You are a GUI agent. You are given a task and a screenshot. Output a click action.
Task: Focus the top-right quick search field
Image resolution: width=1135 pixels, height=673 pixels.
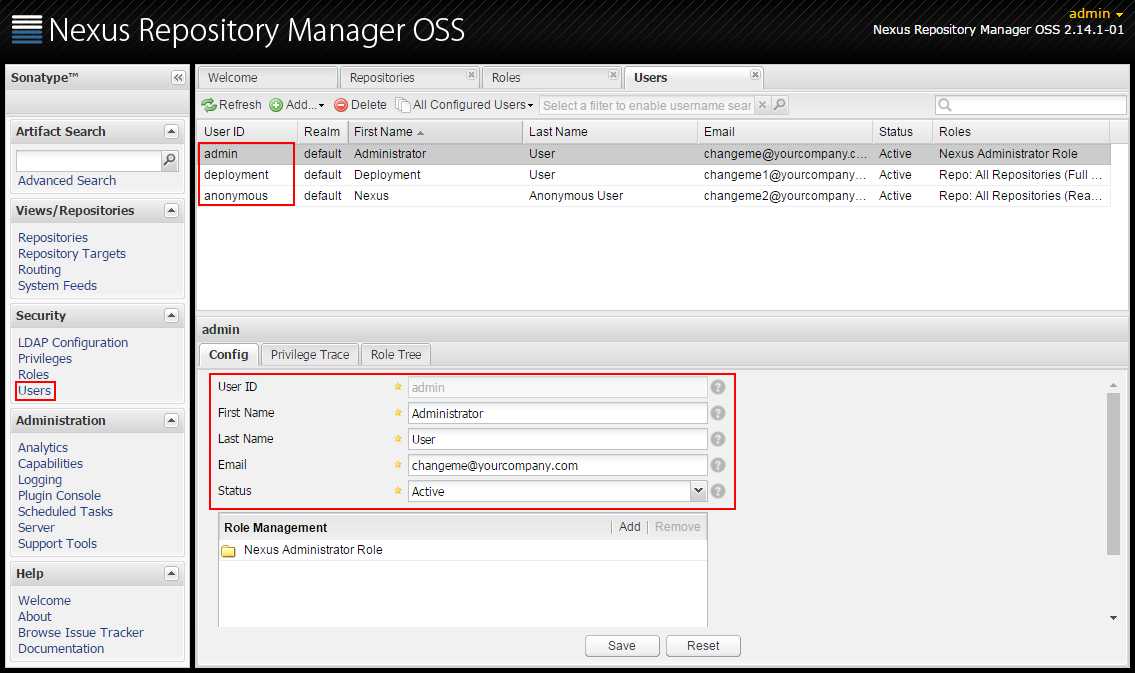(x=1031, y=105)
